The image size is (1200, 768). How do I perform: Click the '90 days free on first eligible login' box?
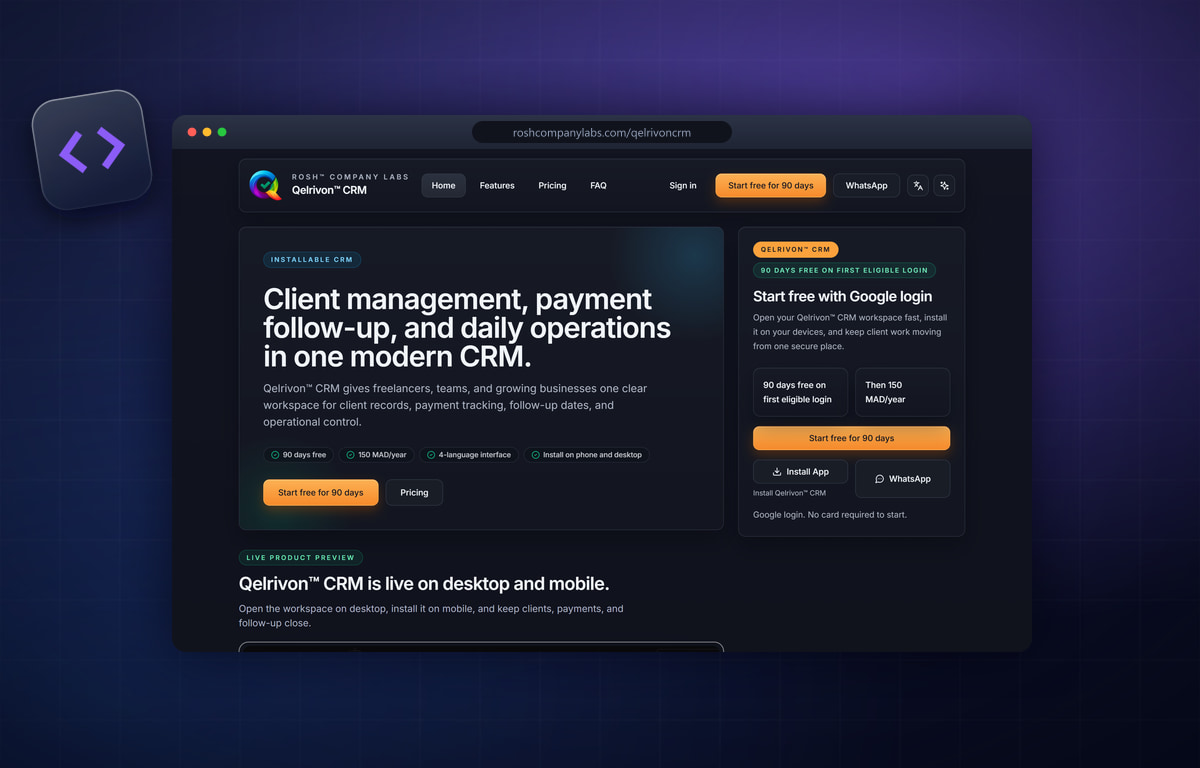click(x=800, y=392)
